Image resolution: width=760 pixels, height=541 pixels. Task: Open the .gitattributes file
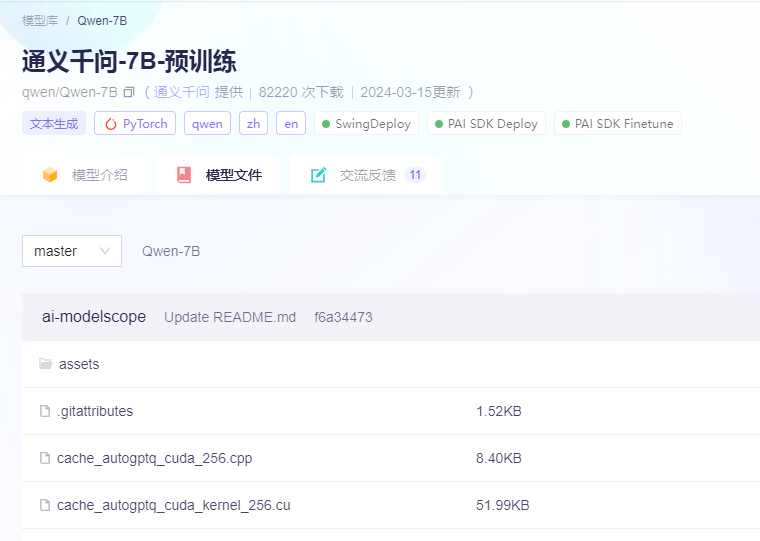pos(95,411)
